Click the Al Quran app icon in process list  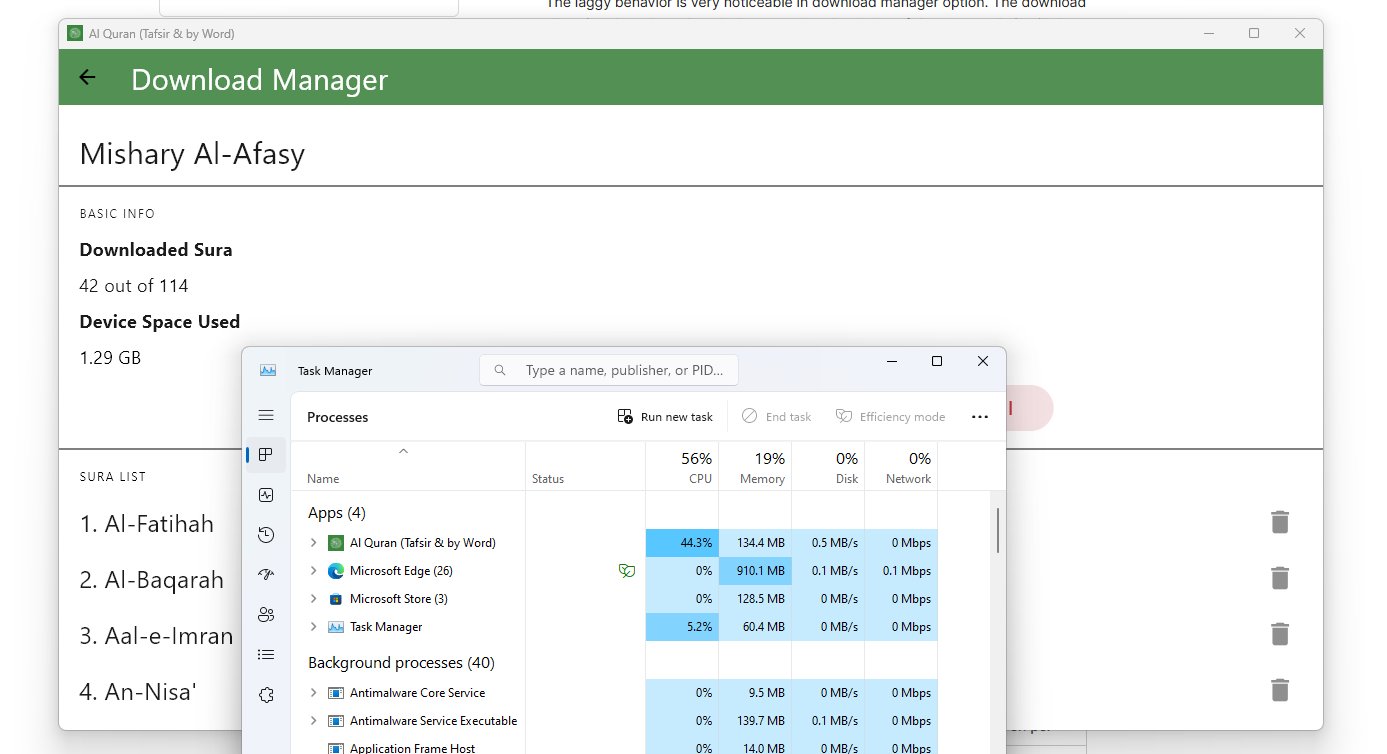[336, 543]
